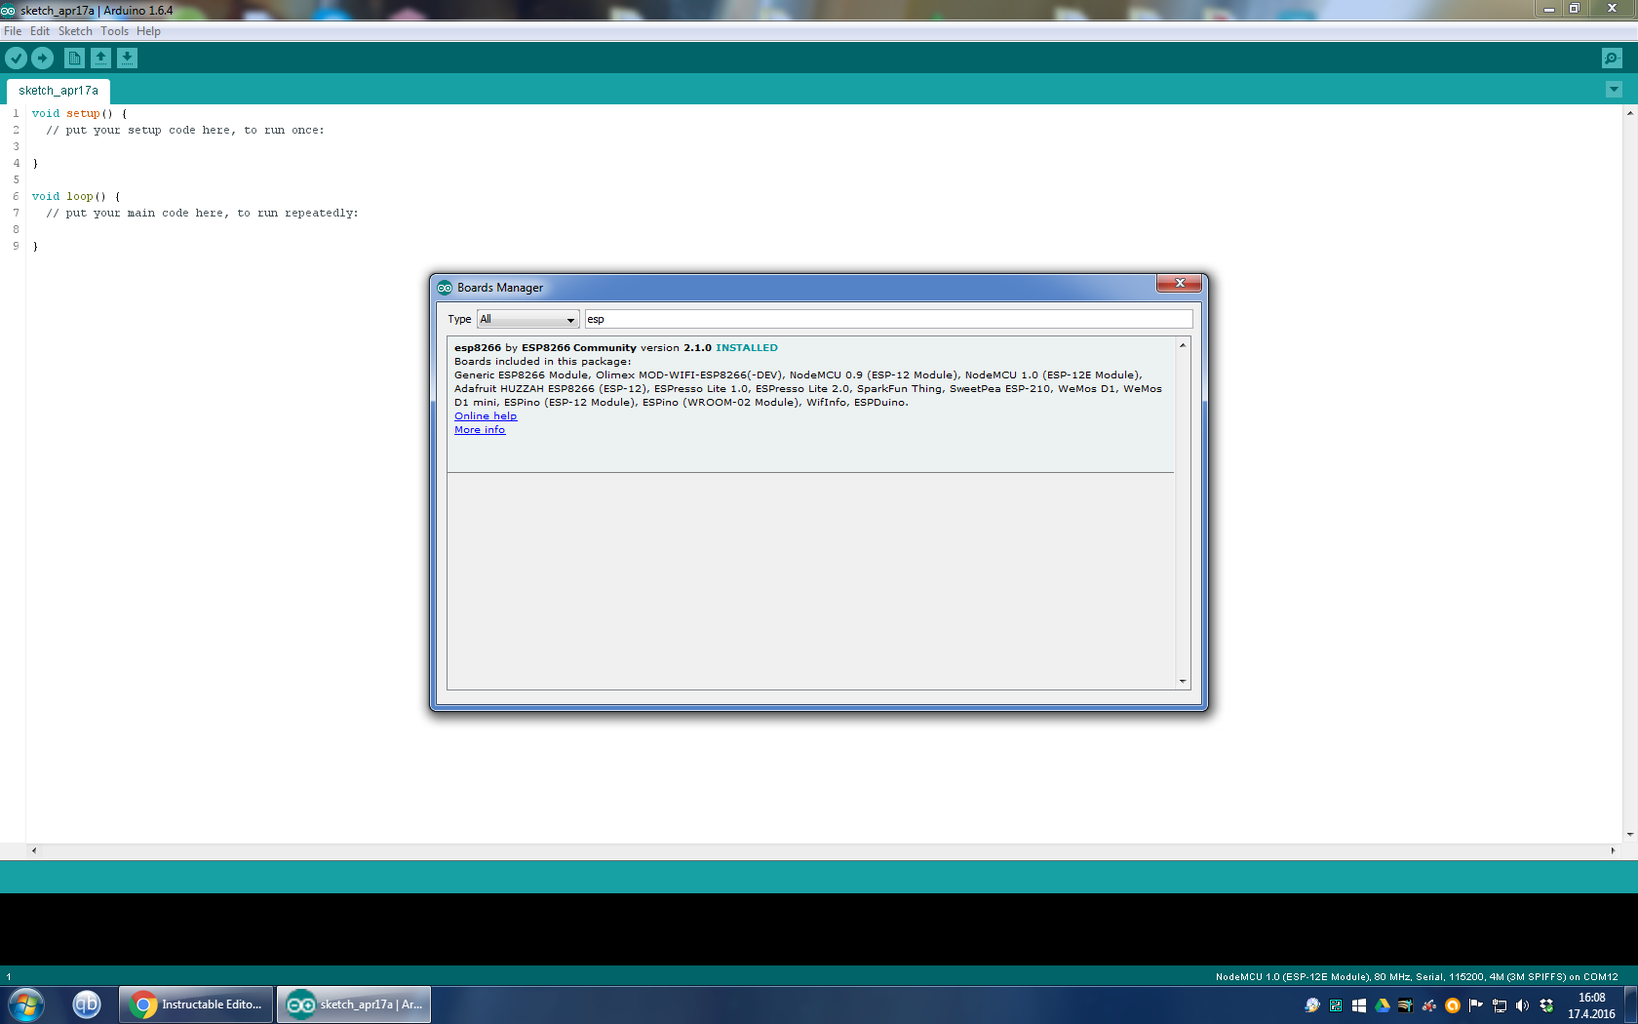Open the Tools menu
The height and width of the screenshot is (1024, 1638).
(114, 31)
